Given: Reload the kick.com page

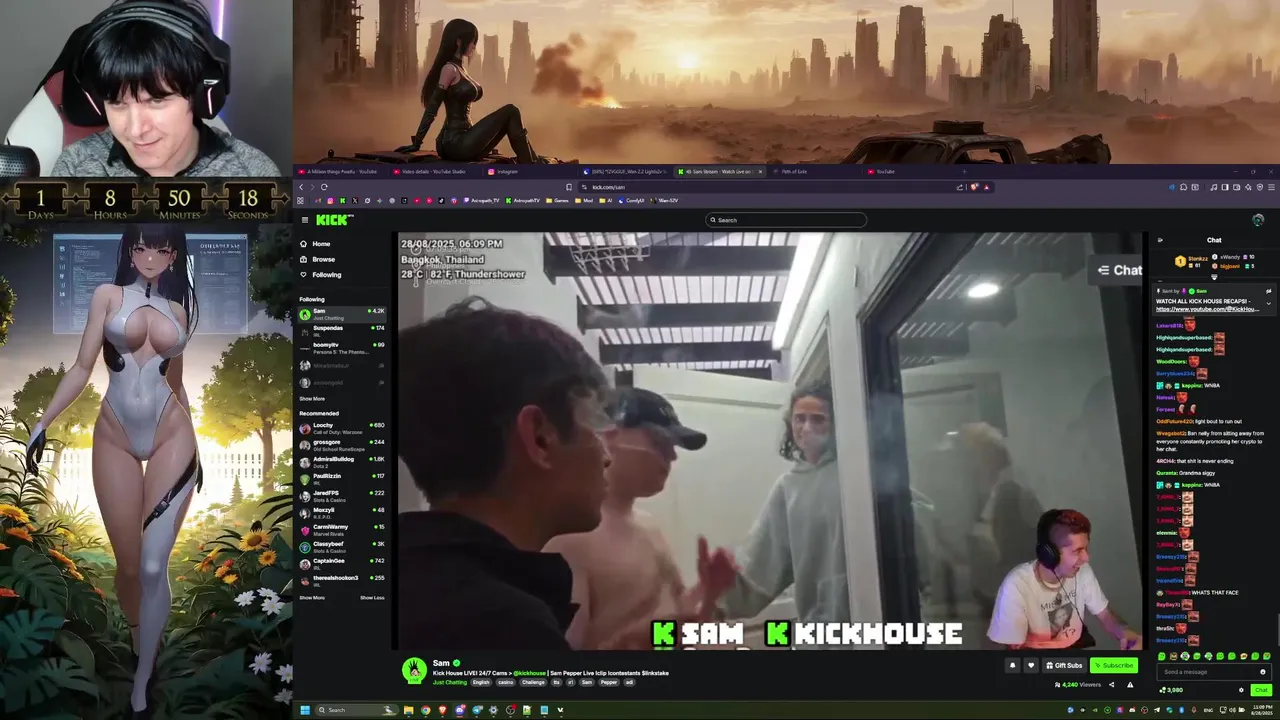Looking at the screenshot, I should click(324, 187).
